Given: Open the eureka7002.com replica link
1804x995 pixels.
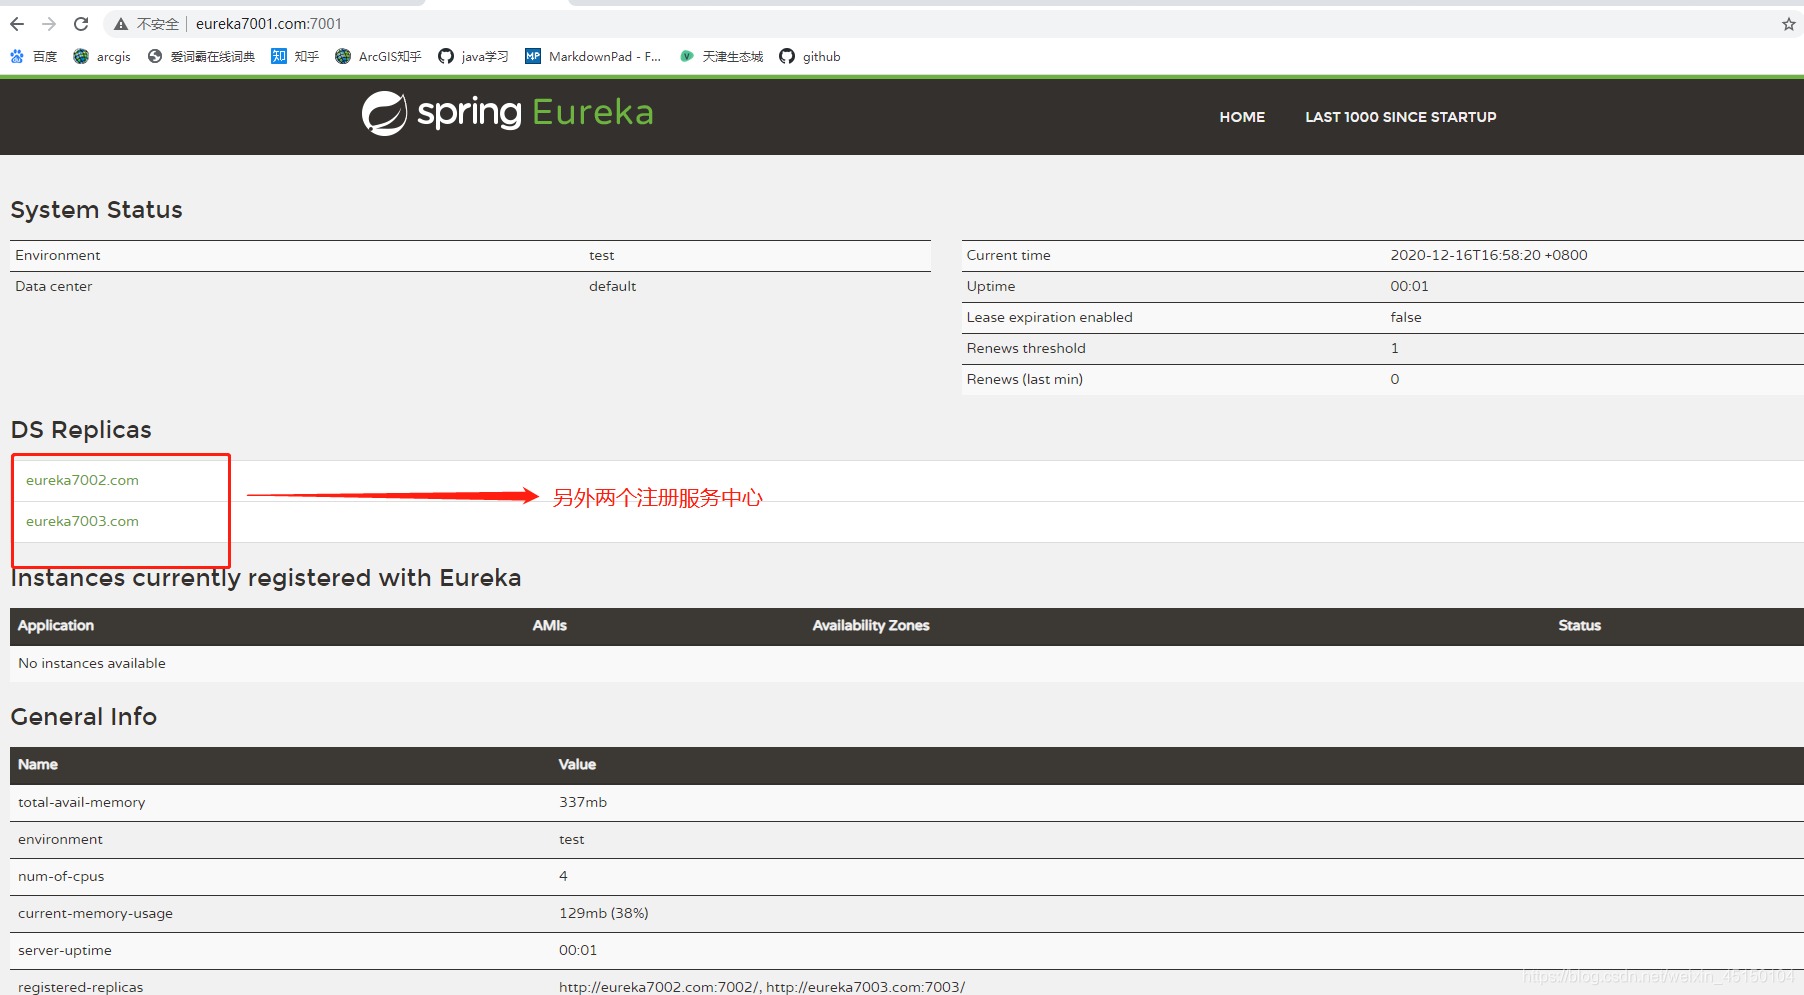Looking at the screenshot, I should click(x=82, y=480).
